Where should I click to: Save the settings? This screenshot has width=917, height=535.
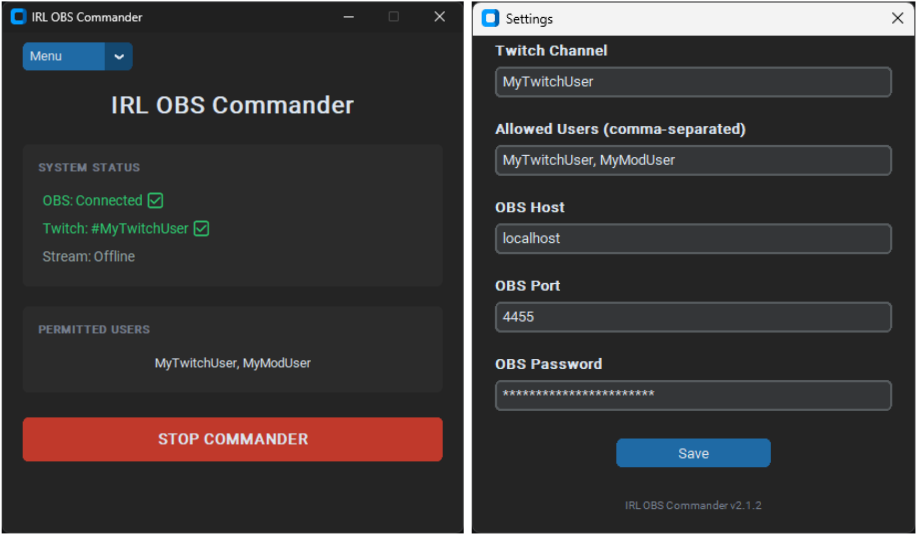point(693,453)
